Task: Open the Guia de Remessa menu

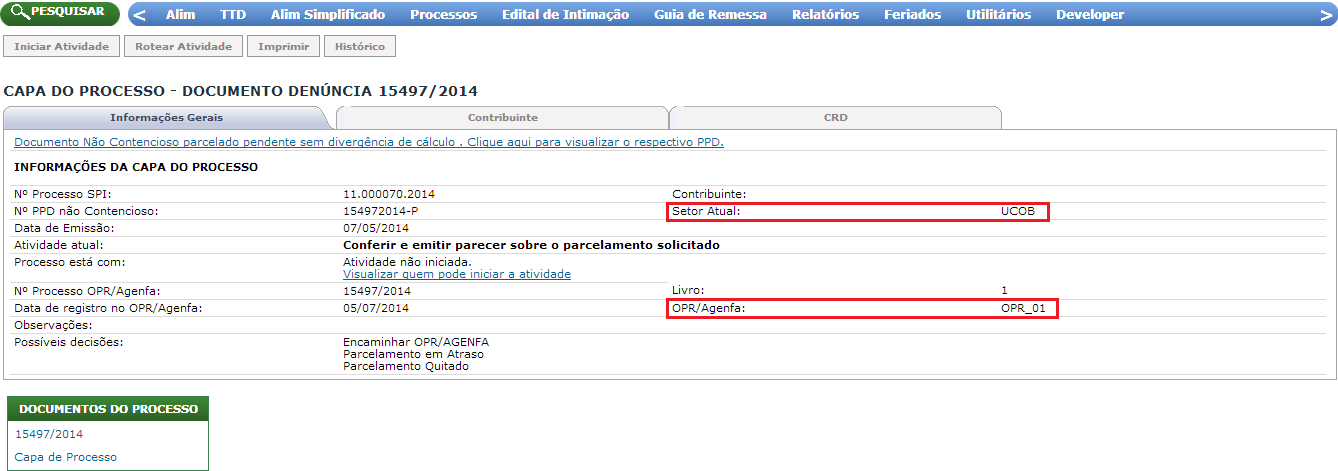Action: (x=711, y=15)
